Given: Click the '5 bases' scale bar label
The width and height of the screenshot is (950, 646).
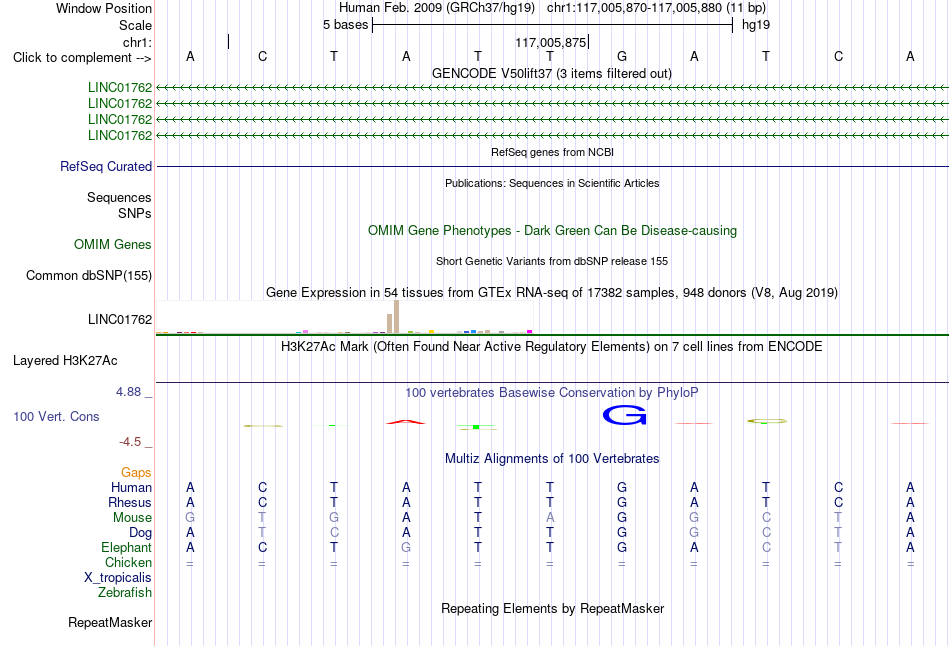Looking at the screenshot, I should point(345,25).
